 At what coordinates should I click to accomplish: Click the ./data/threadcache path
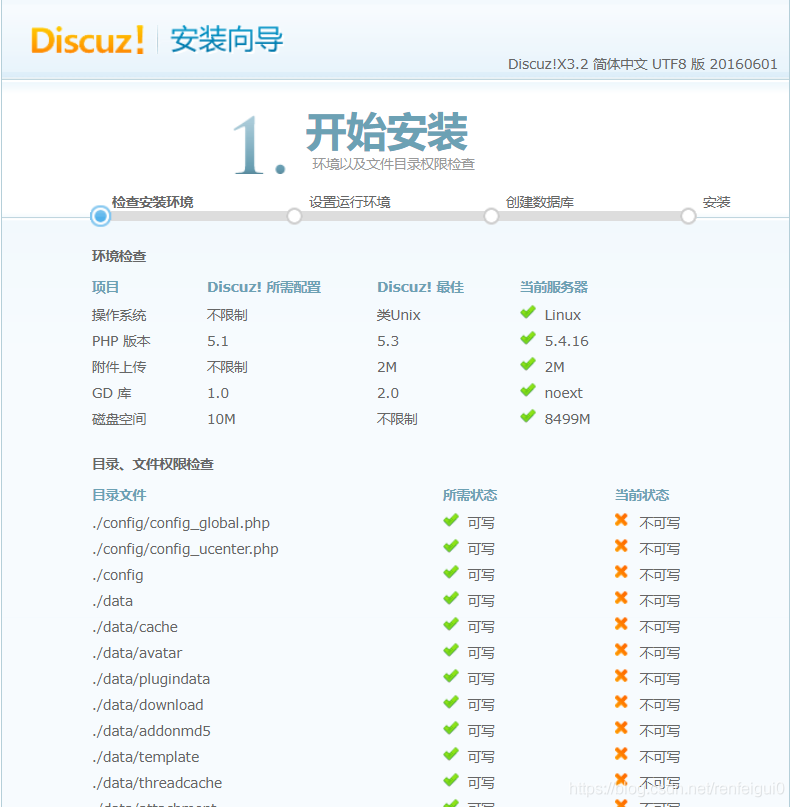(x=157, y=783)
